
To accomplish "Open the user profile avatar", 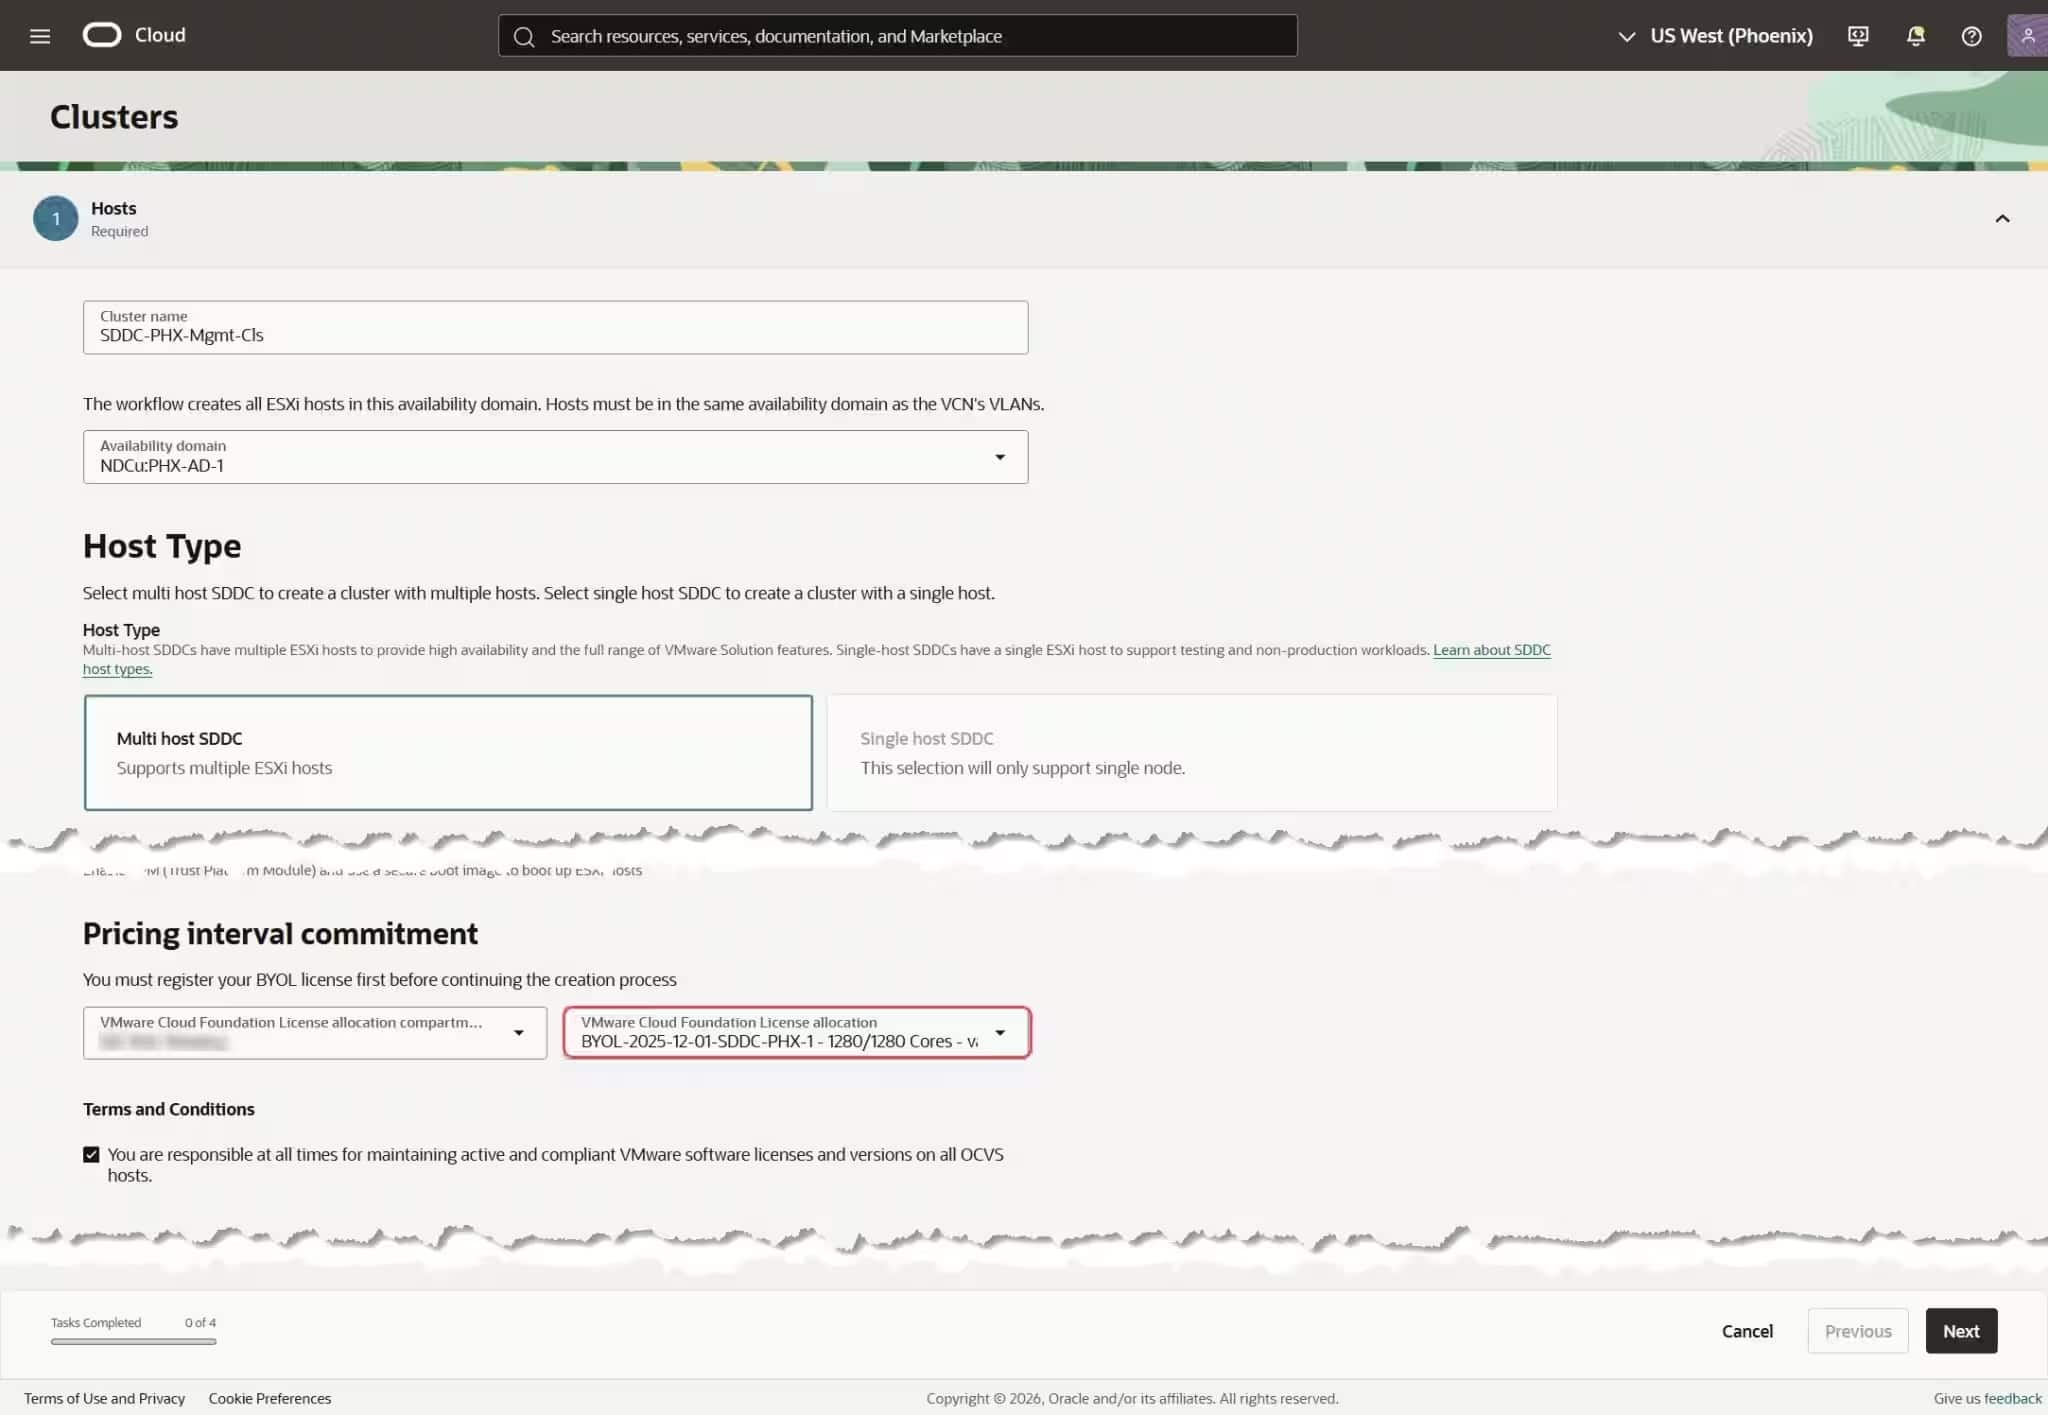I will pos(2029,35).
